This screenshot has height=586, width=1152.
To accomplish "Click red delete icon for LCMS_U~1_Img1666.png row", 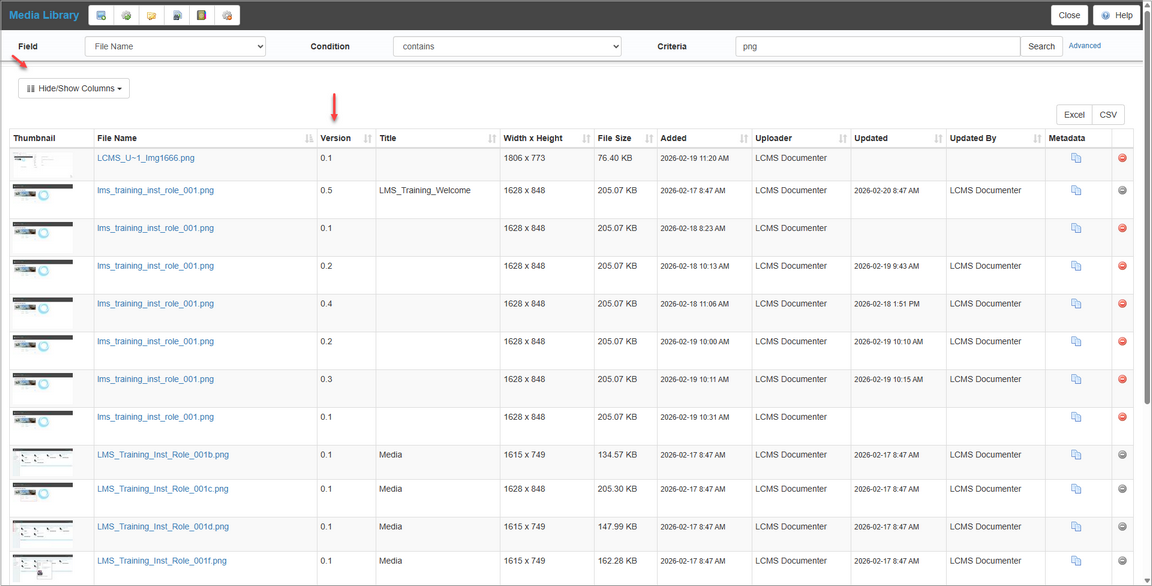I will click(x=1122, y=158).
